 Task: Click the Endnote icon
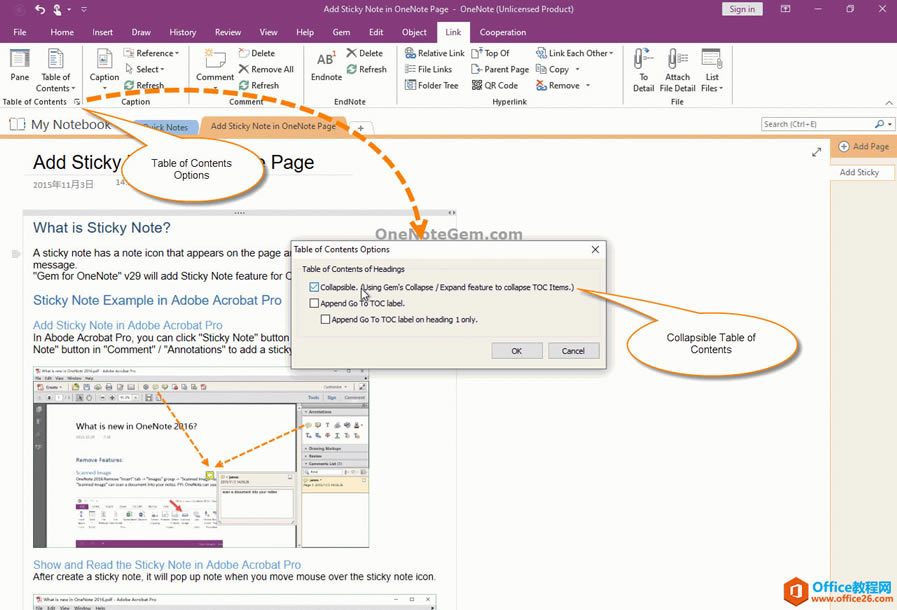[326, 59]
